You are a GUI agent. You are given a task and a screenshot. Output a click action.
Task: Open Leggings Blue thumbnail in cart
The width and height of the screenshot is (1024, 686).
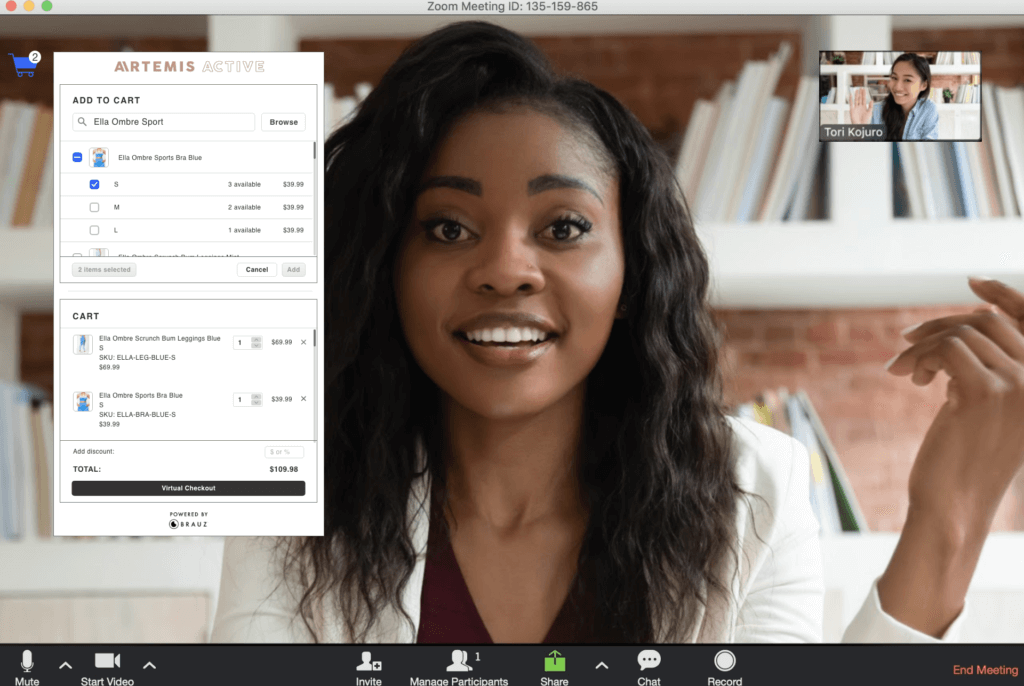[82, 344]
